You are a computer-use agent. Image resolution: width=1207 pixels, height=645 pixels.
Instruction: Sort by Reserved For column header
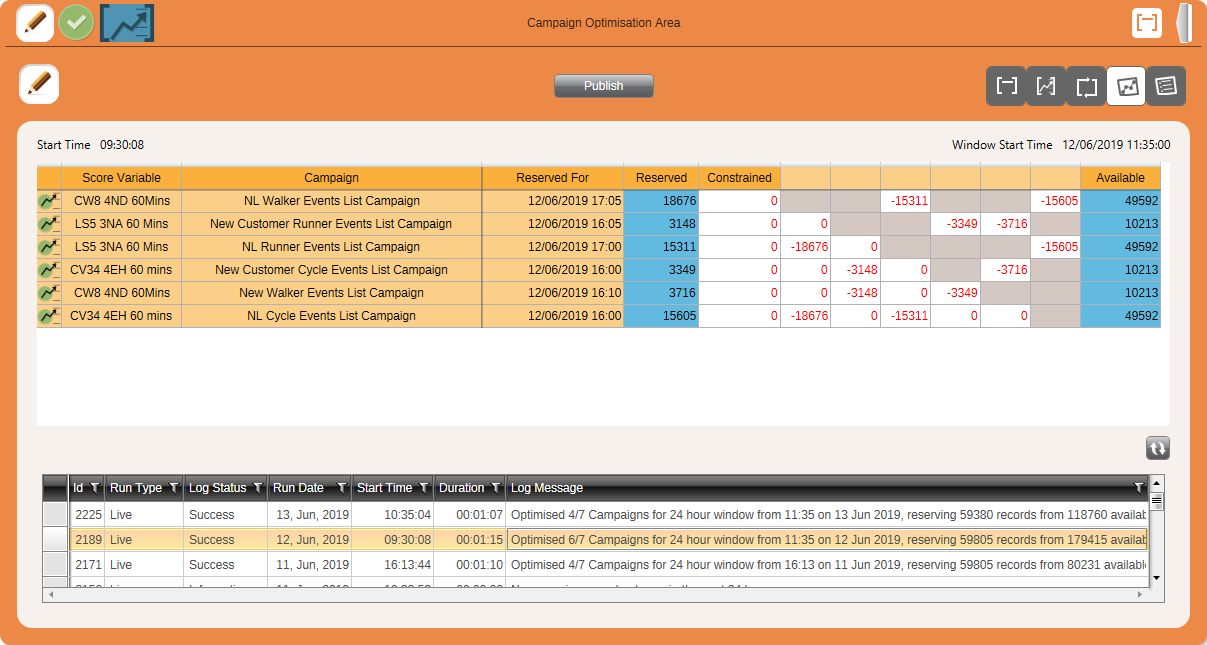click(x=552, y=178)
